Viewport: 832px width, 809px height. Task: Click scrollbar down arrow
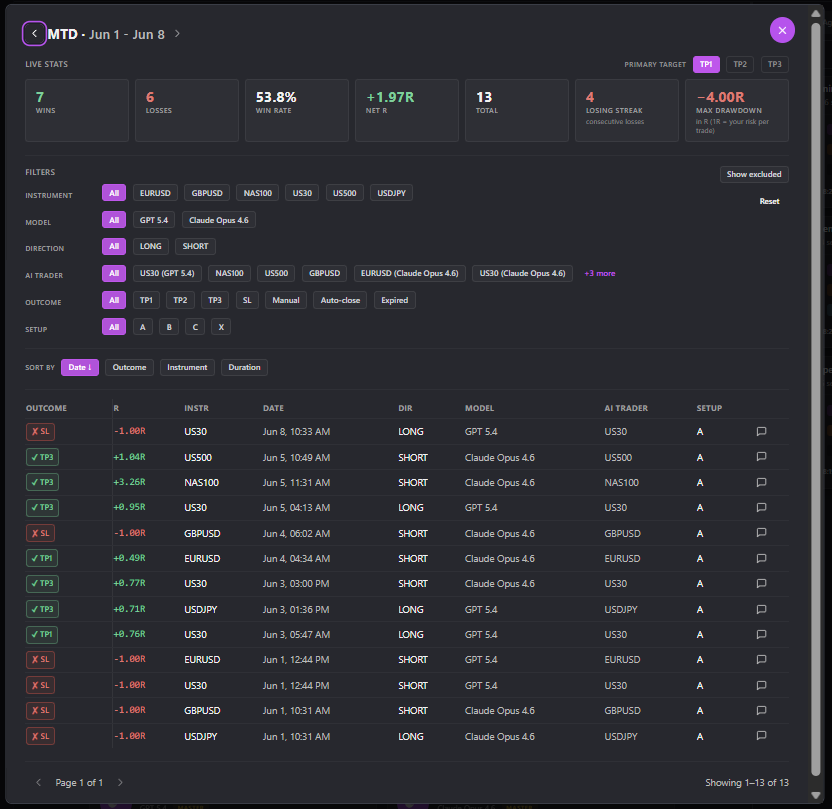(816, 795)
